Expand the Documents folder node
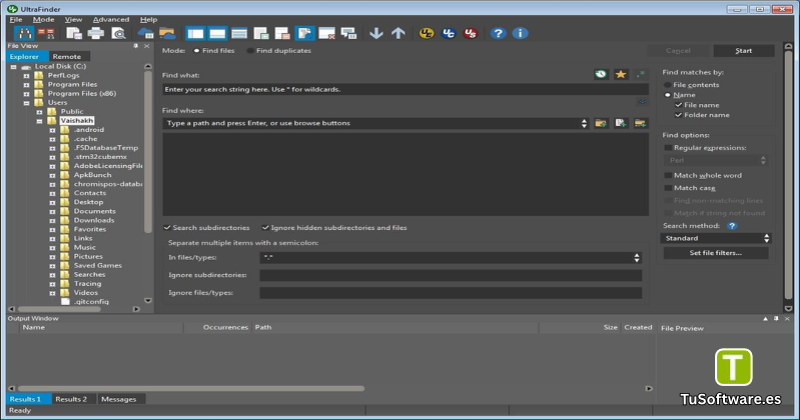The width and height of the screenshot is (800, 420). tap(52, 211)
